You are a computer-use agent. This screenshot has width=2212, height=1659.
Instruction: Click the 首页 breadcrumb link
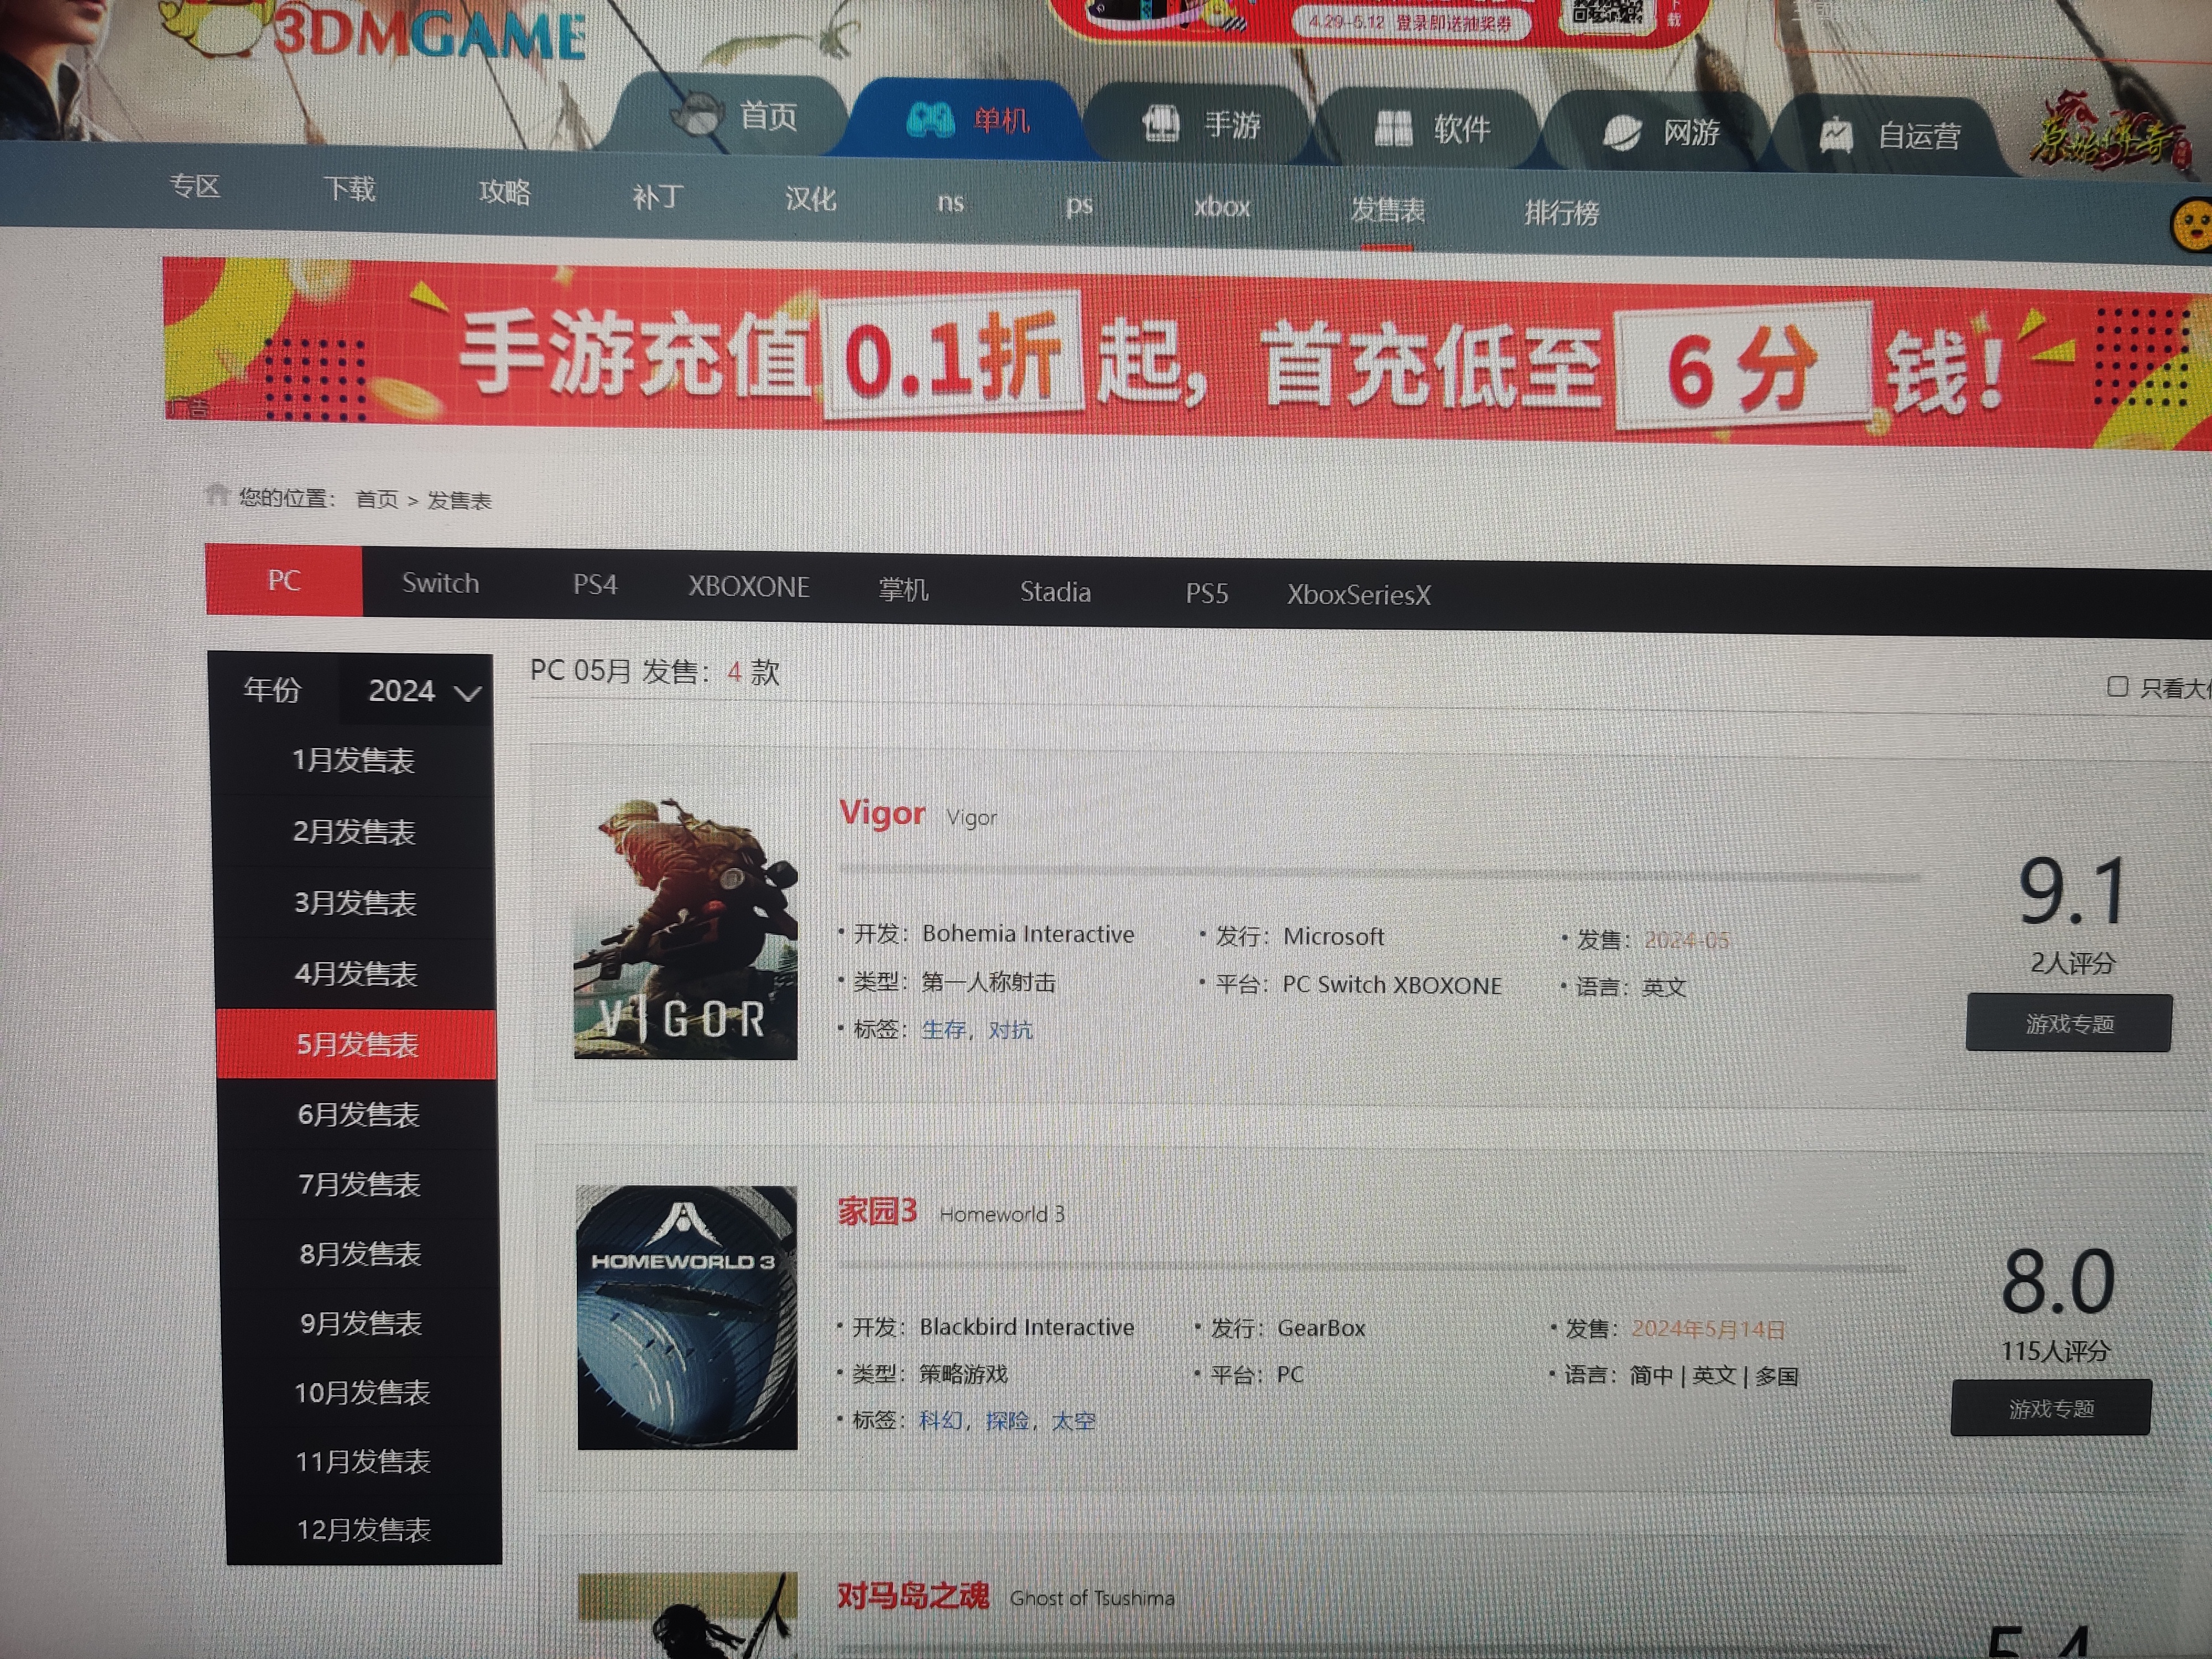pyautogui.click(x=377, y=499)
